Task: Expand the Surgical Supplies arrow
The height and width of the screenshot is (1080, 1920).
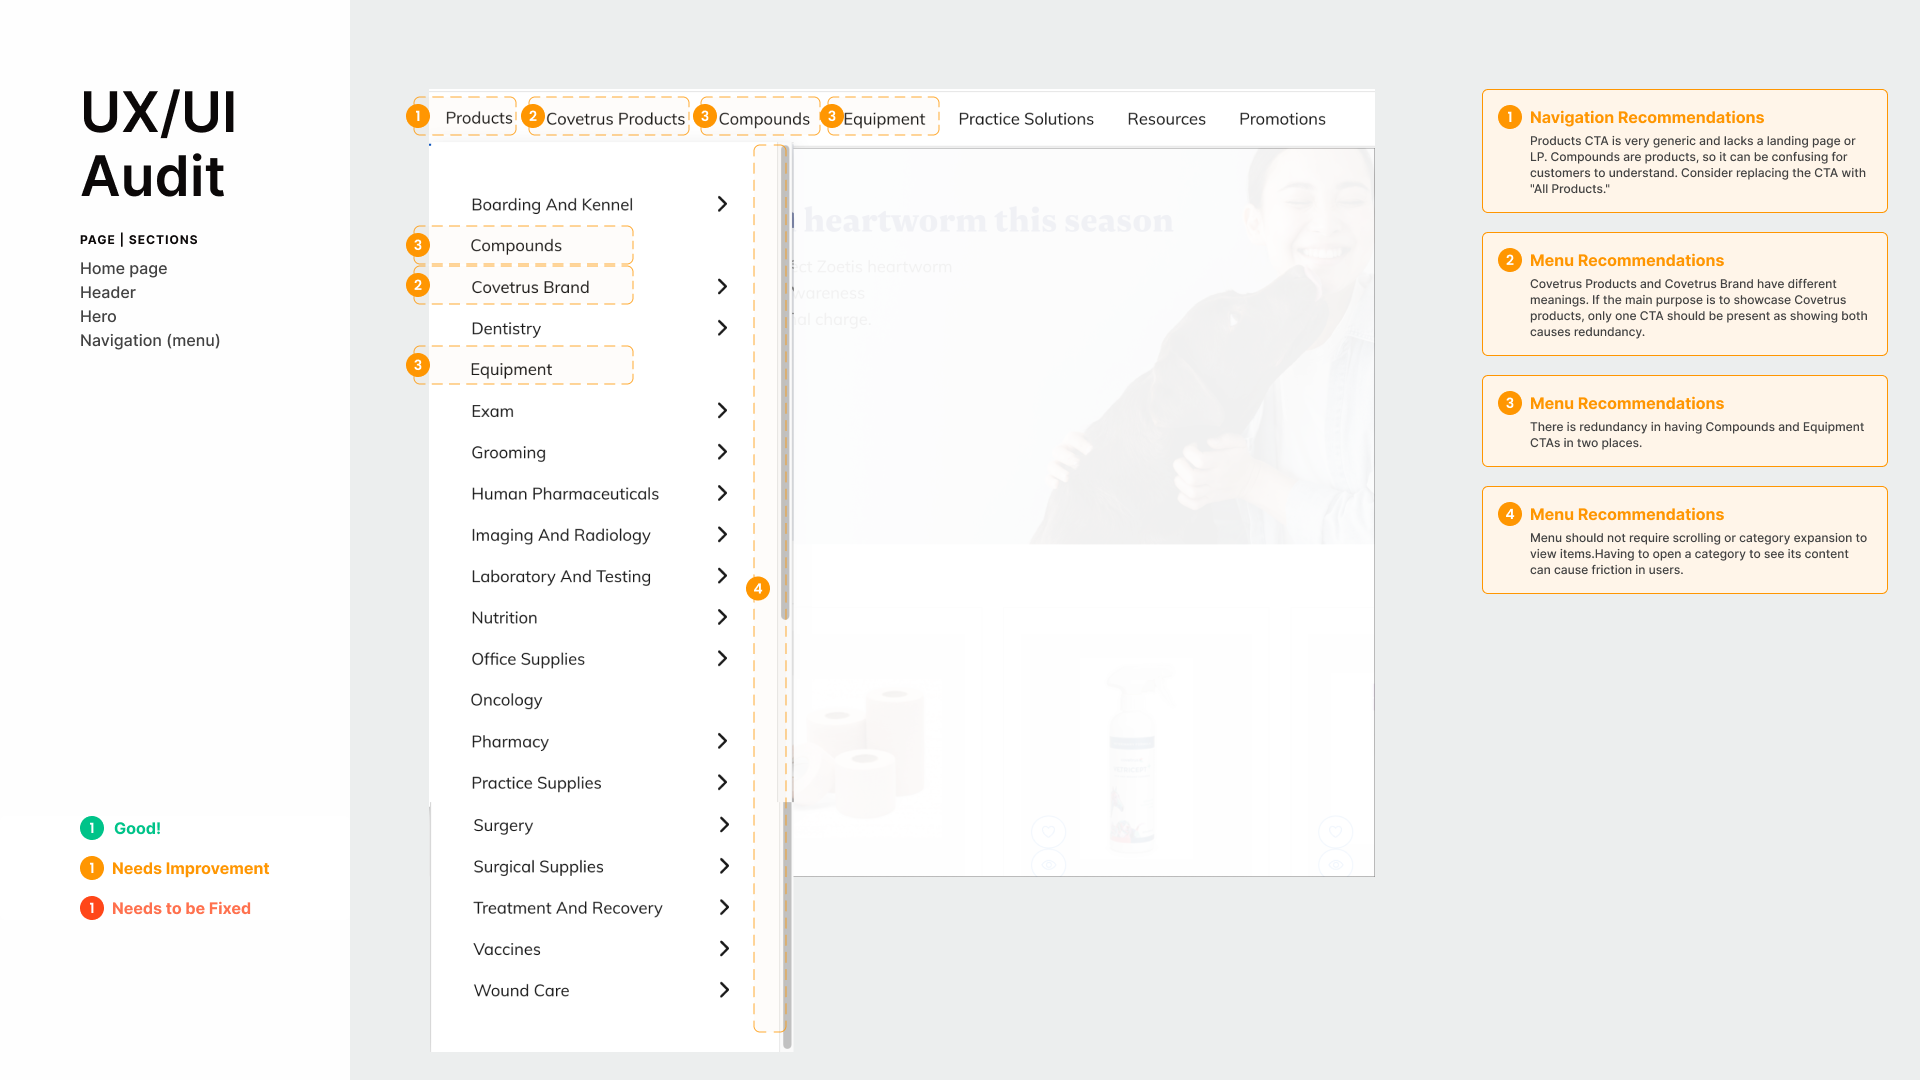Action: pos(724,866)
